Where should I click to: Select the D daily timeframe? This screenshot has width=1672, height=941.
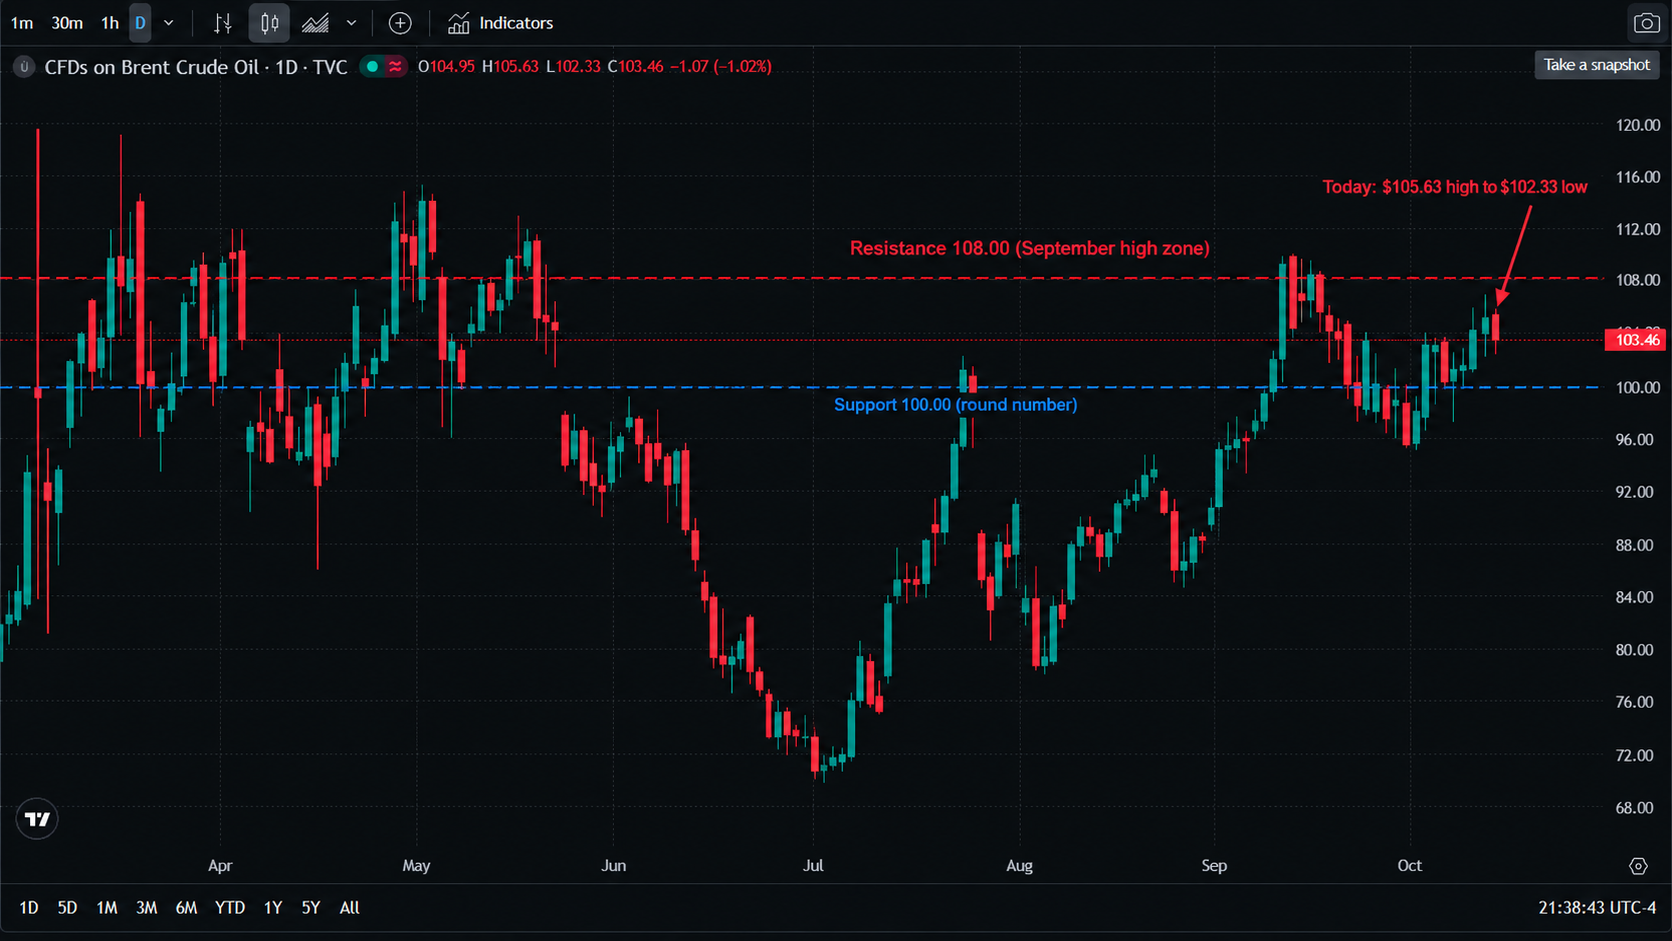point(140,23)
